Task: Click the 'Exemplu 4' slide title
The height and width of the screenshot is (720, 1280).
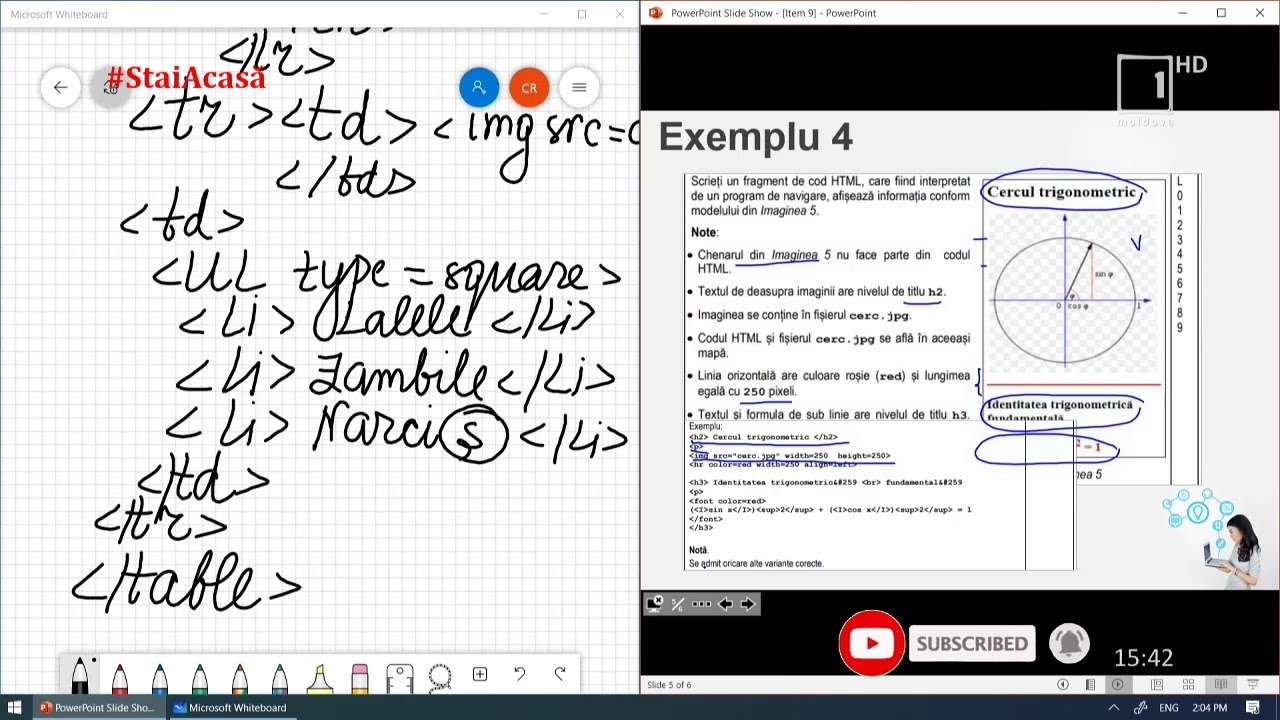Action: pos(755,137)
